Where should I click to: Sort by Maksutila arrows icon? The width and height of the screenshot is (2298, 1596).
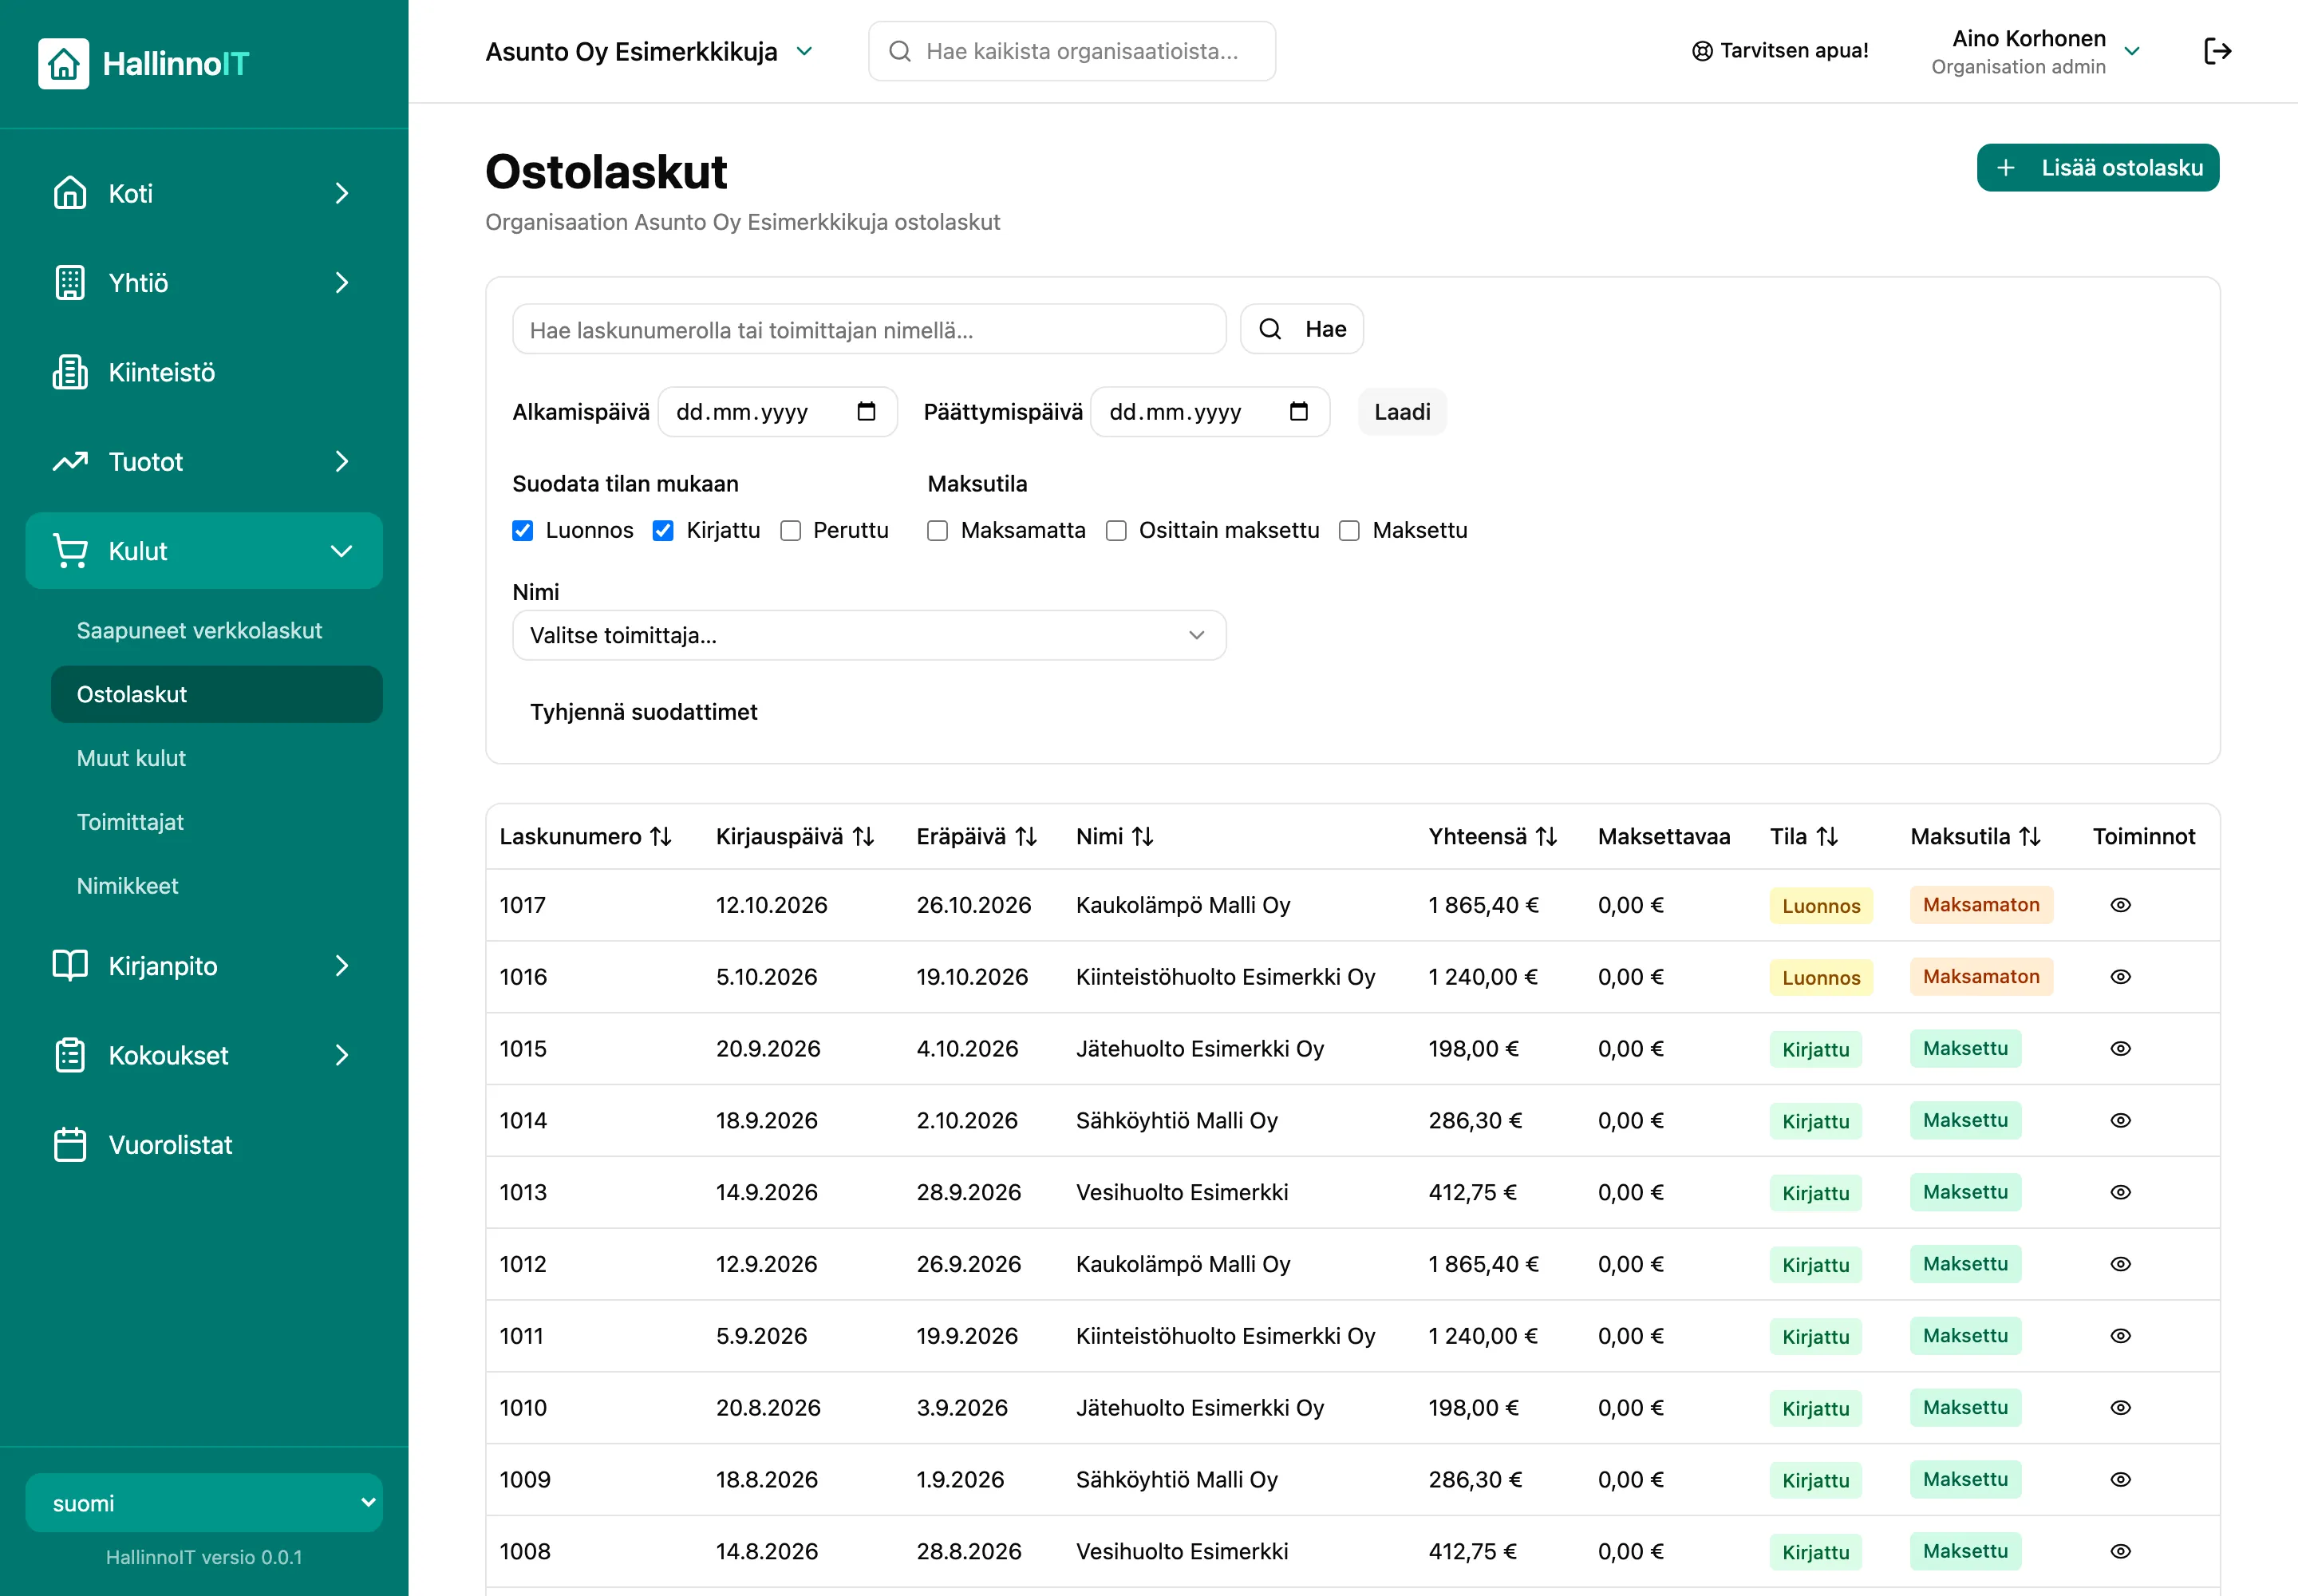tap(2029, 837)
